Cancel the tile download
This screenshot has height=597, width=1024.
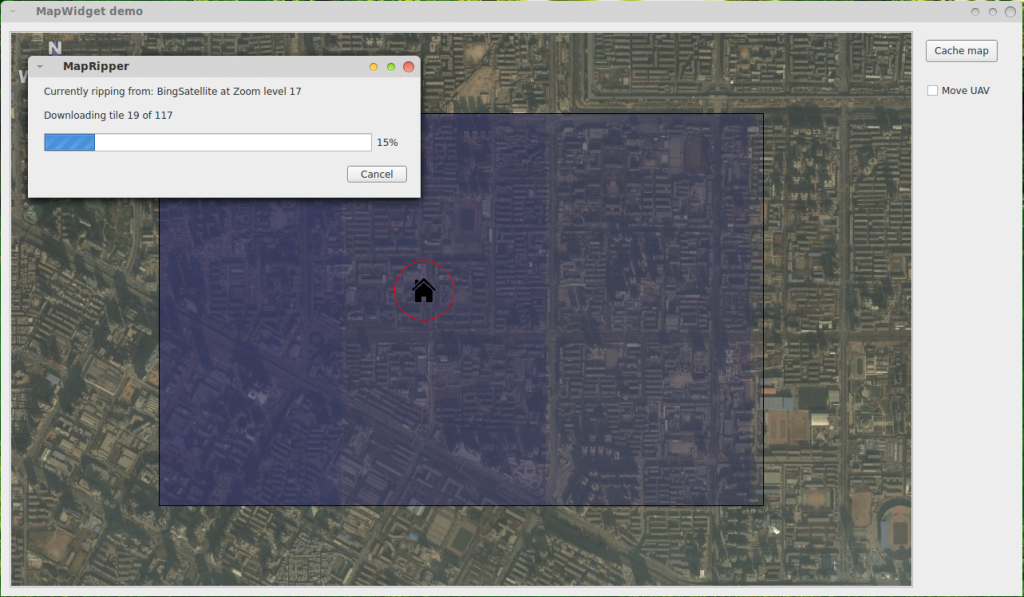click(x=377, y=174)
